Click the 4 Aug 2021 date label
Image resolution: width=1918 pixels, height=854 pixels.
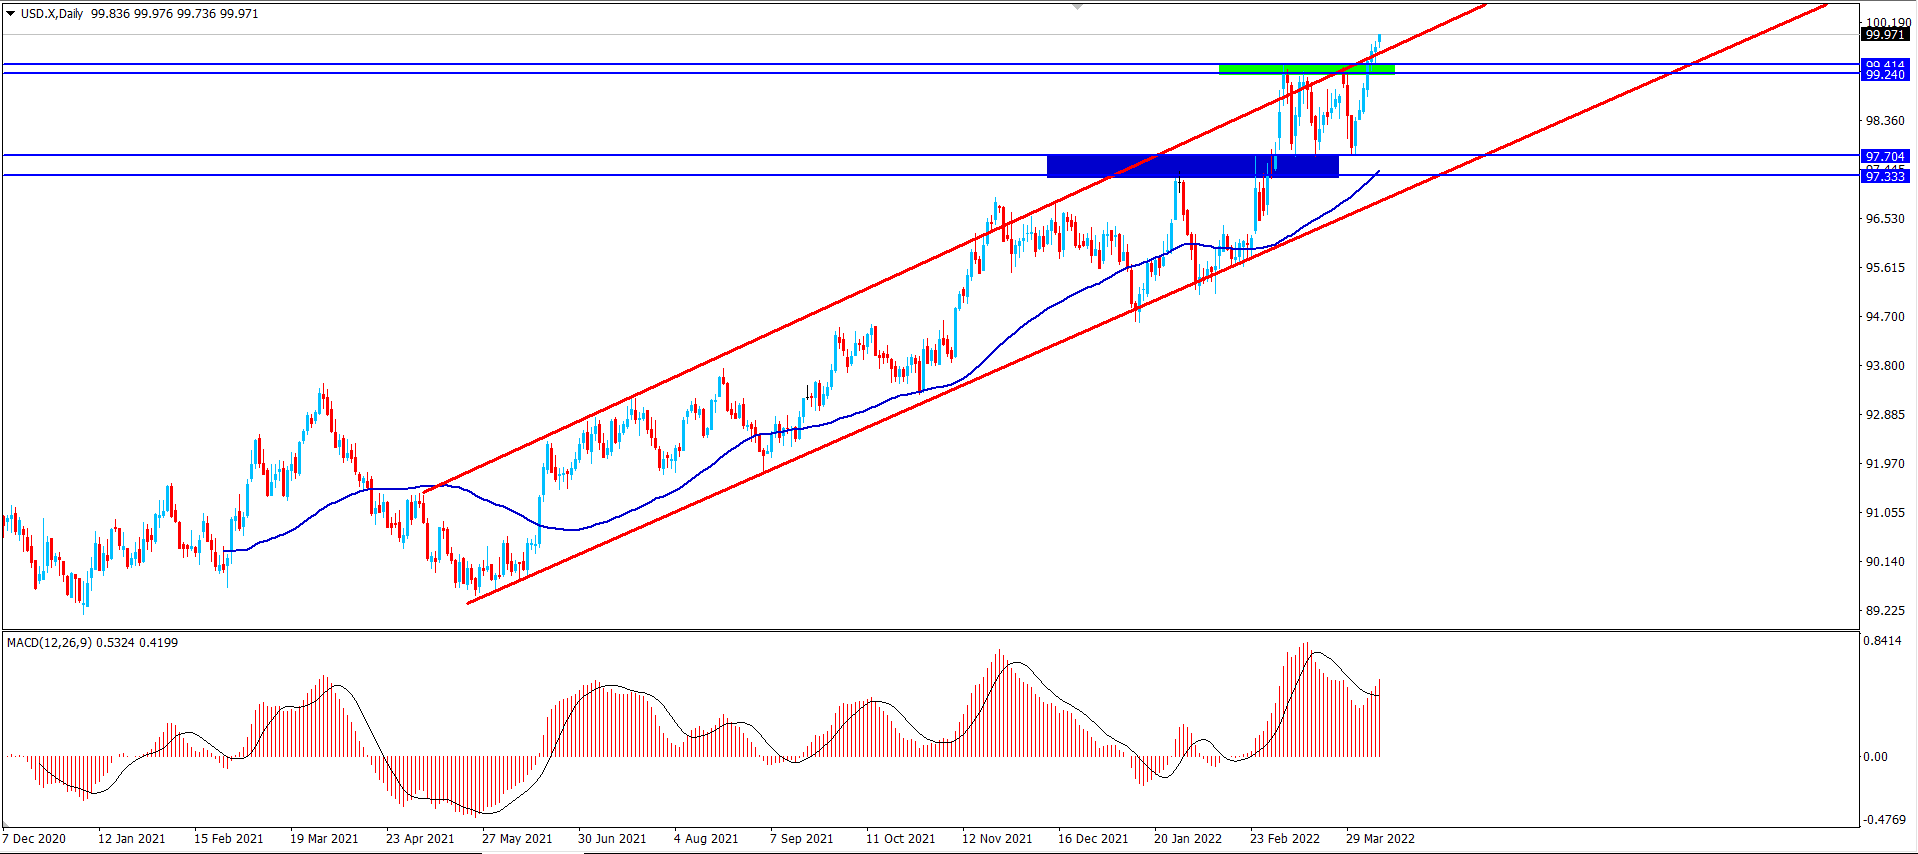(x=706, y=839)
